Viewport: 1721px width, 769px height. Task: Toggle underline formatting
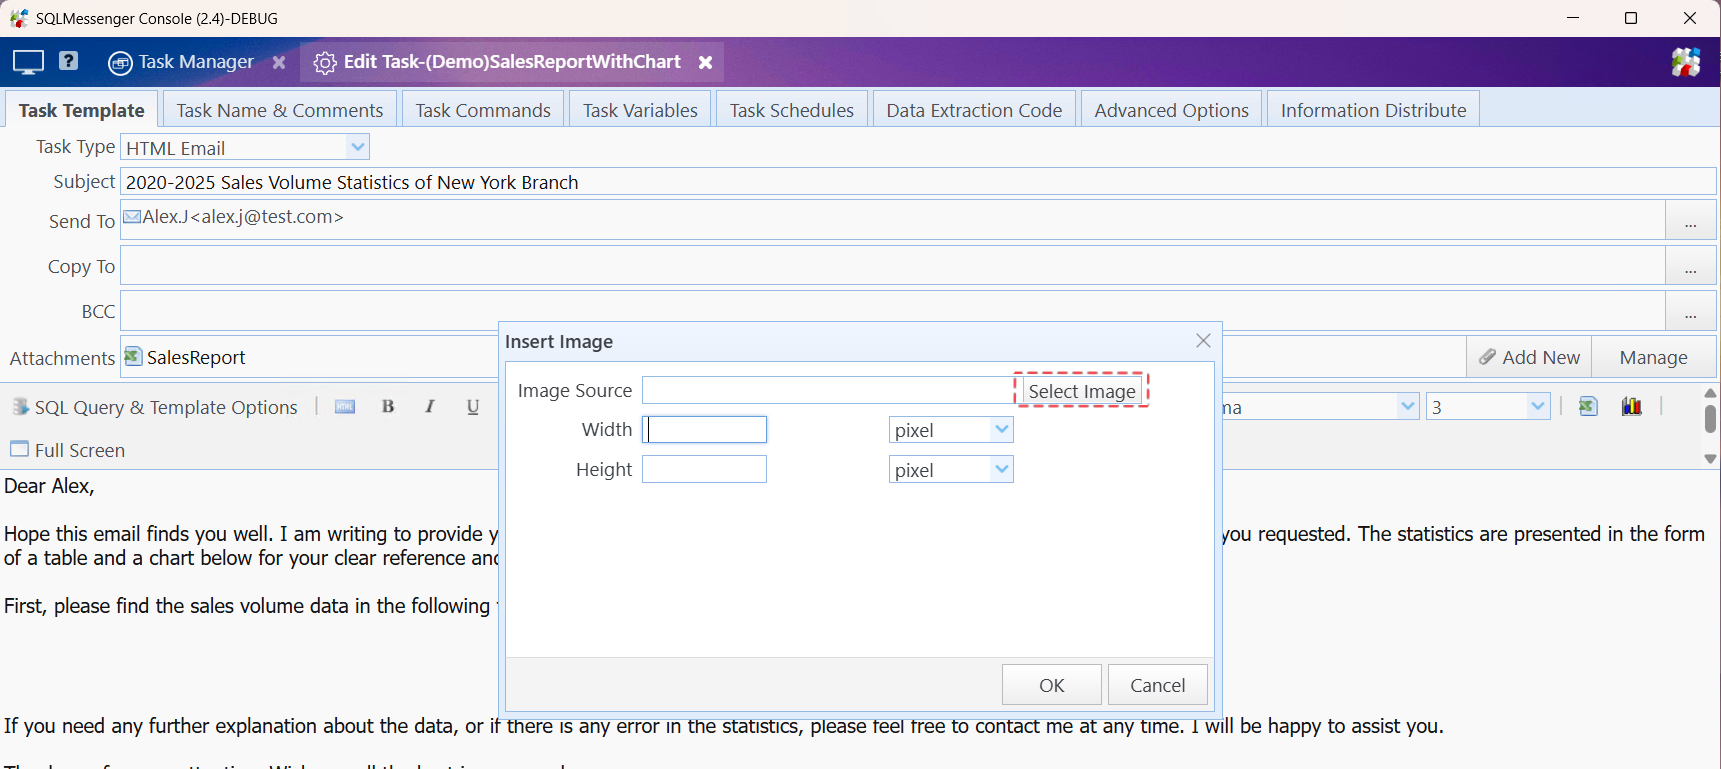pos(473,407)
